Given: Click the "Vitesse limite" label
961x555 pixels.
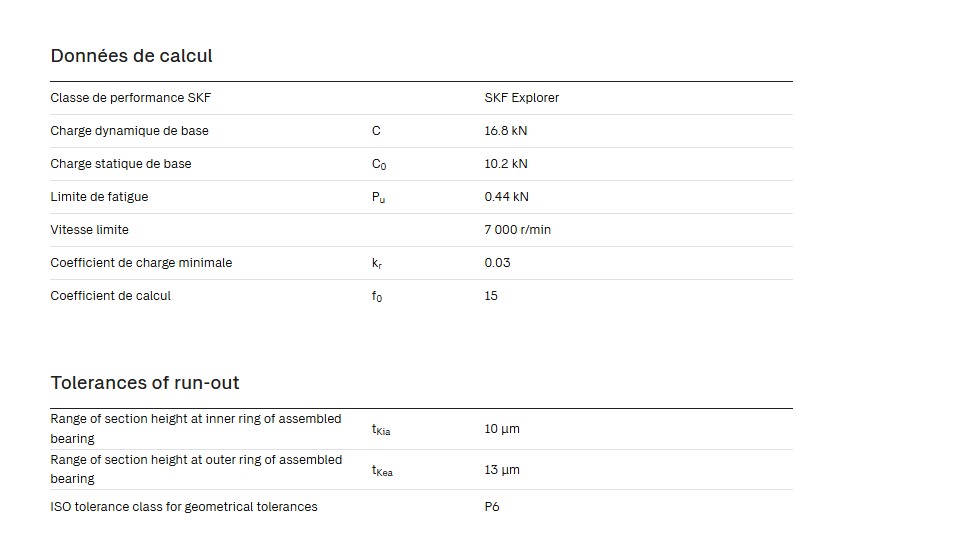Looking at the screenshot, I should pyautogui.click(x=89, y=230).
